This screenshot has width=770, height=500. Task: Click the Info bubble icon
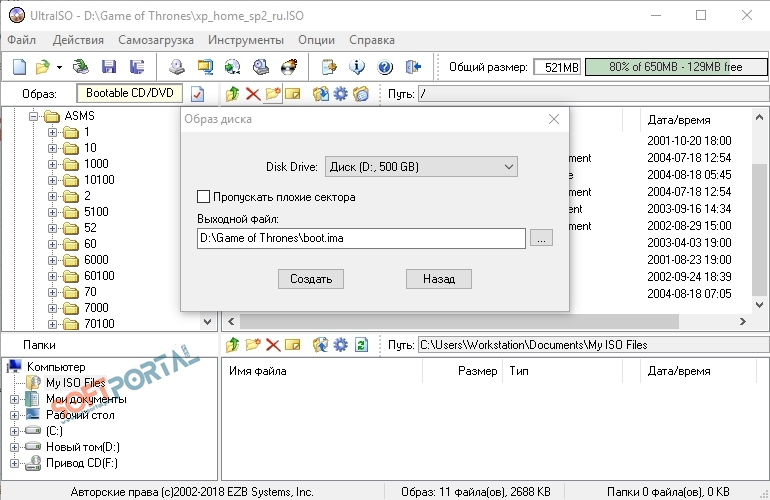pyautogui.click(x=357, y=66)
